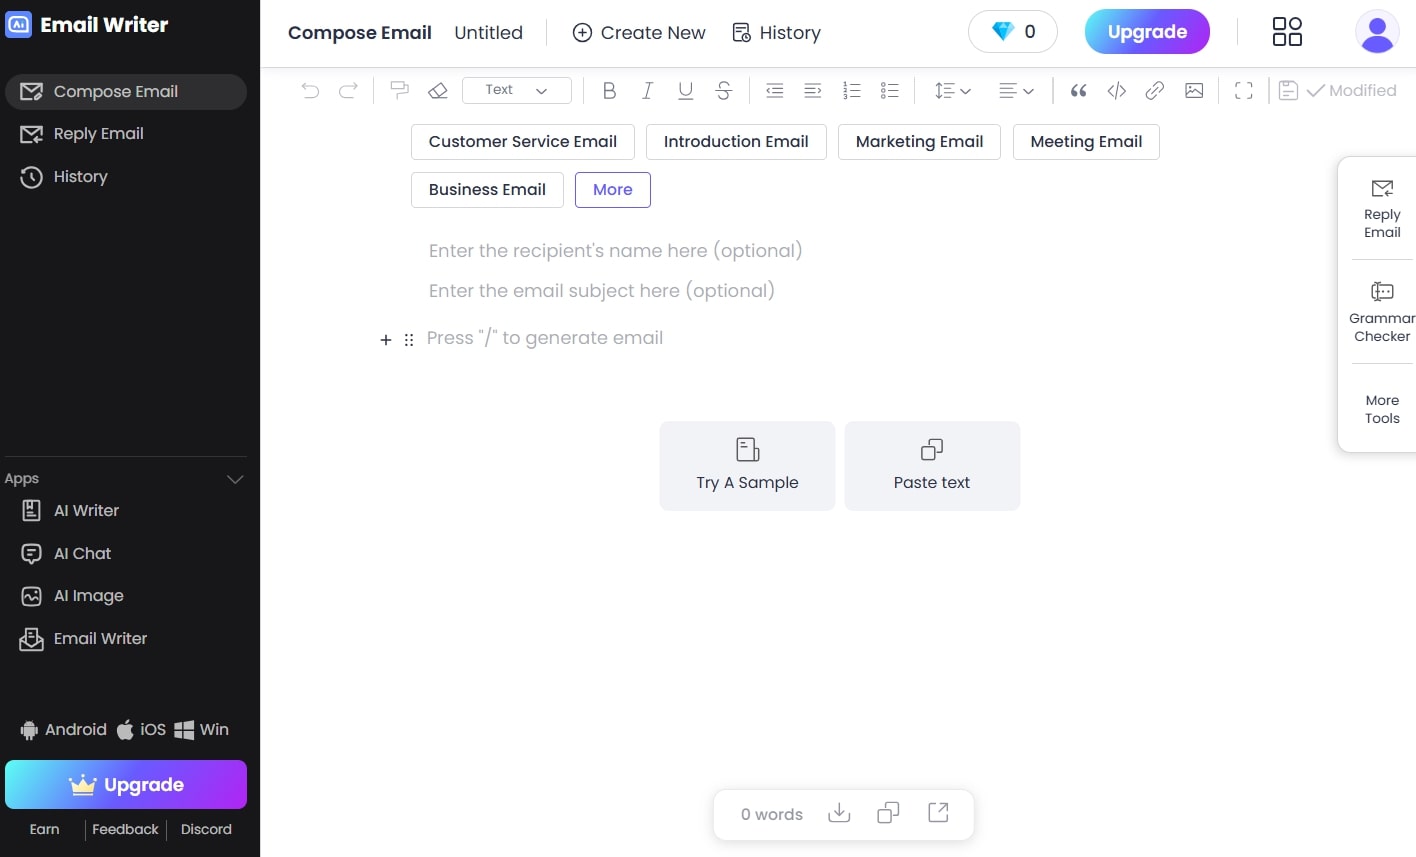The image size is (1416, 857).
Task: Open Reply Email in the sidebar
Action: 98,134
